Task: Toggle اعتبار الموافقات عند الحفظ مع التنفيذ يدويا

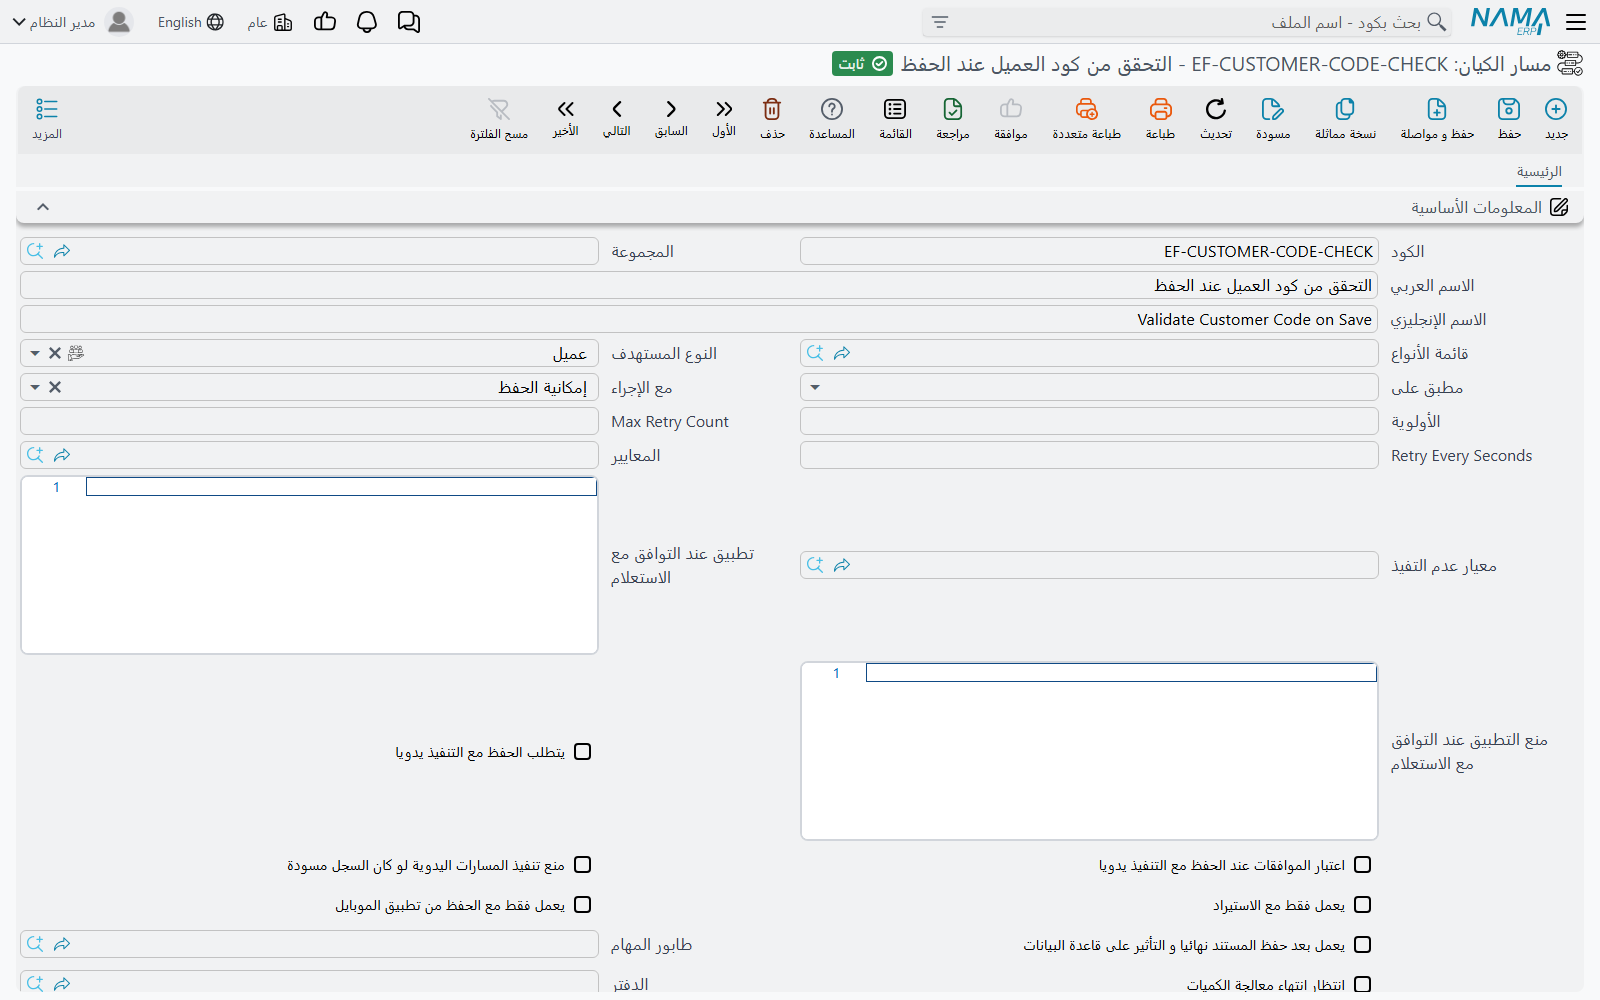Action: click(1363, 865)
